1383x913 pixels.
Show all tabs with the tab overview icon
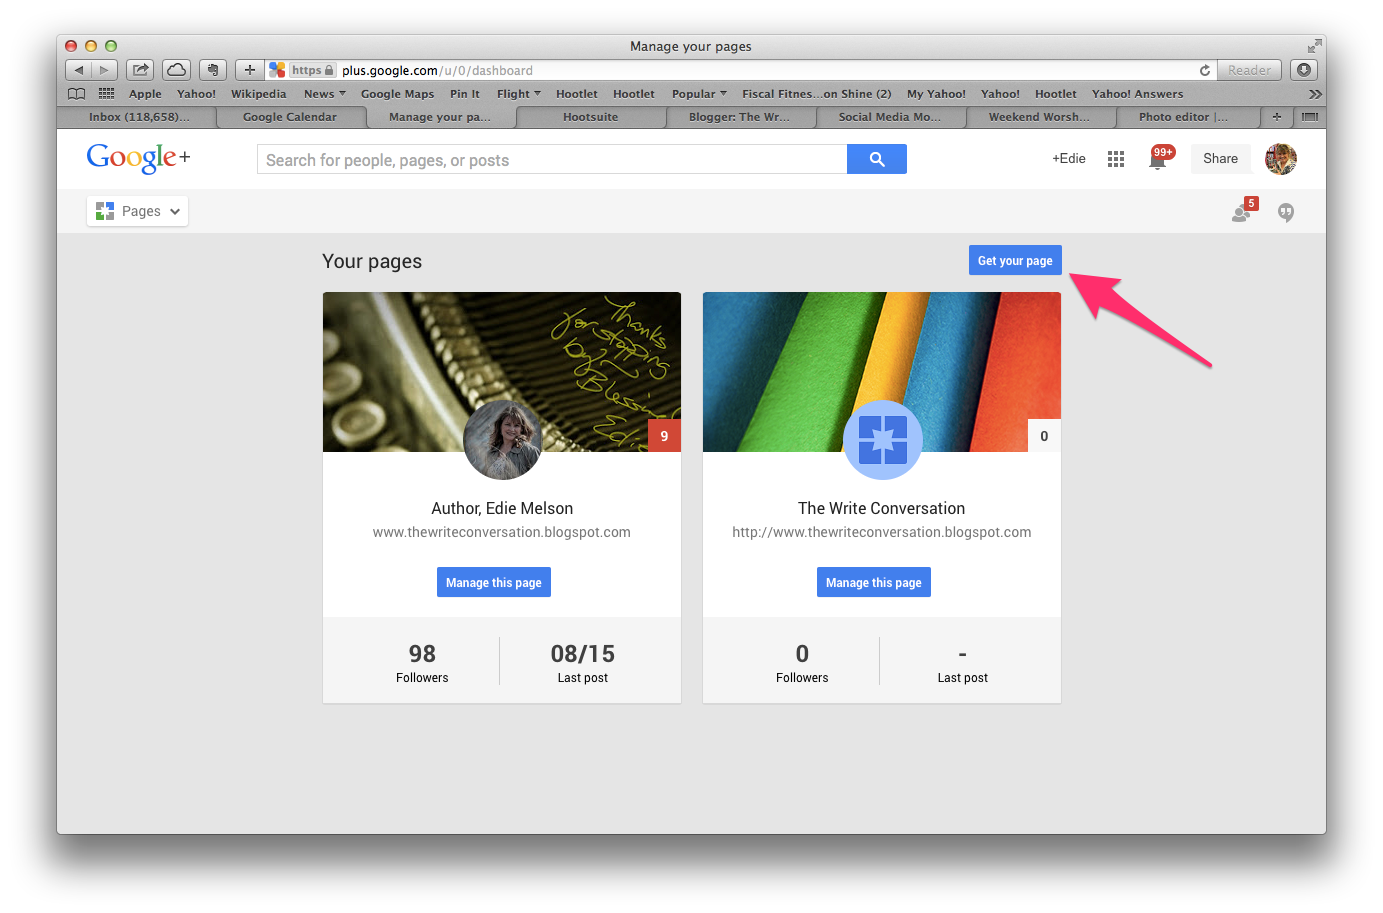click(1310, 117)
